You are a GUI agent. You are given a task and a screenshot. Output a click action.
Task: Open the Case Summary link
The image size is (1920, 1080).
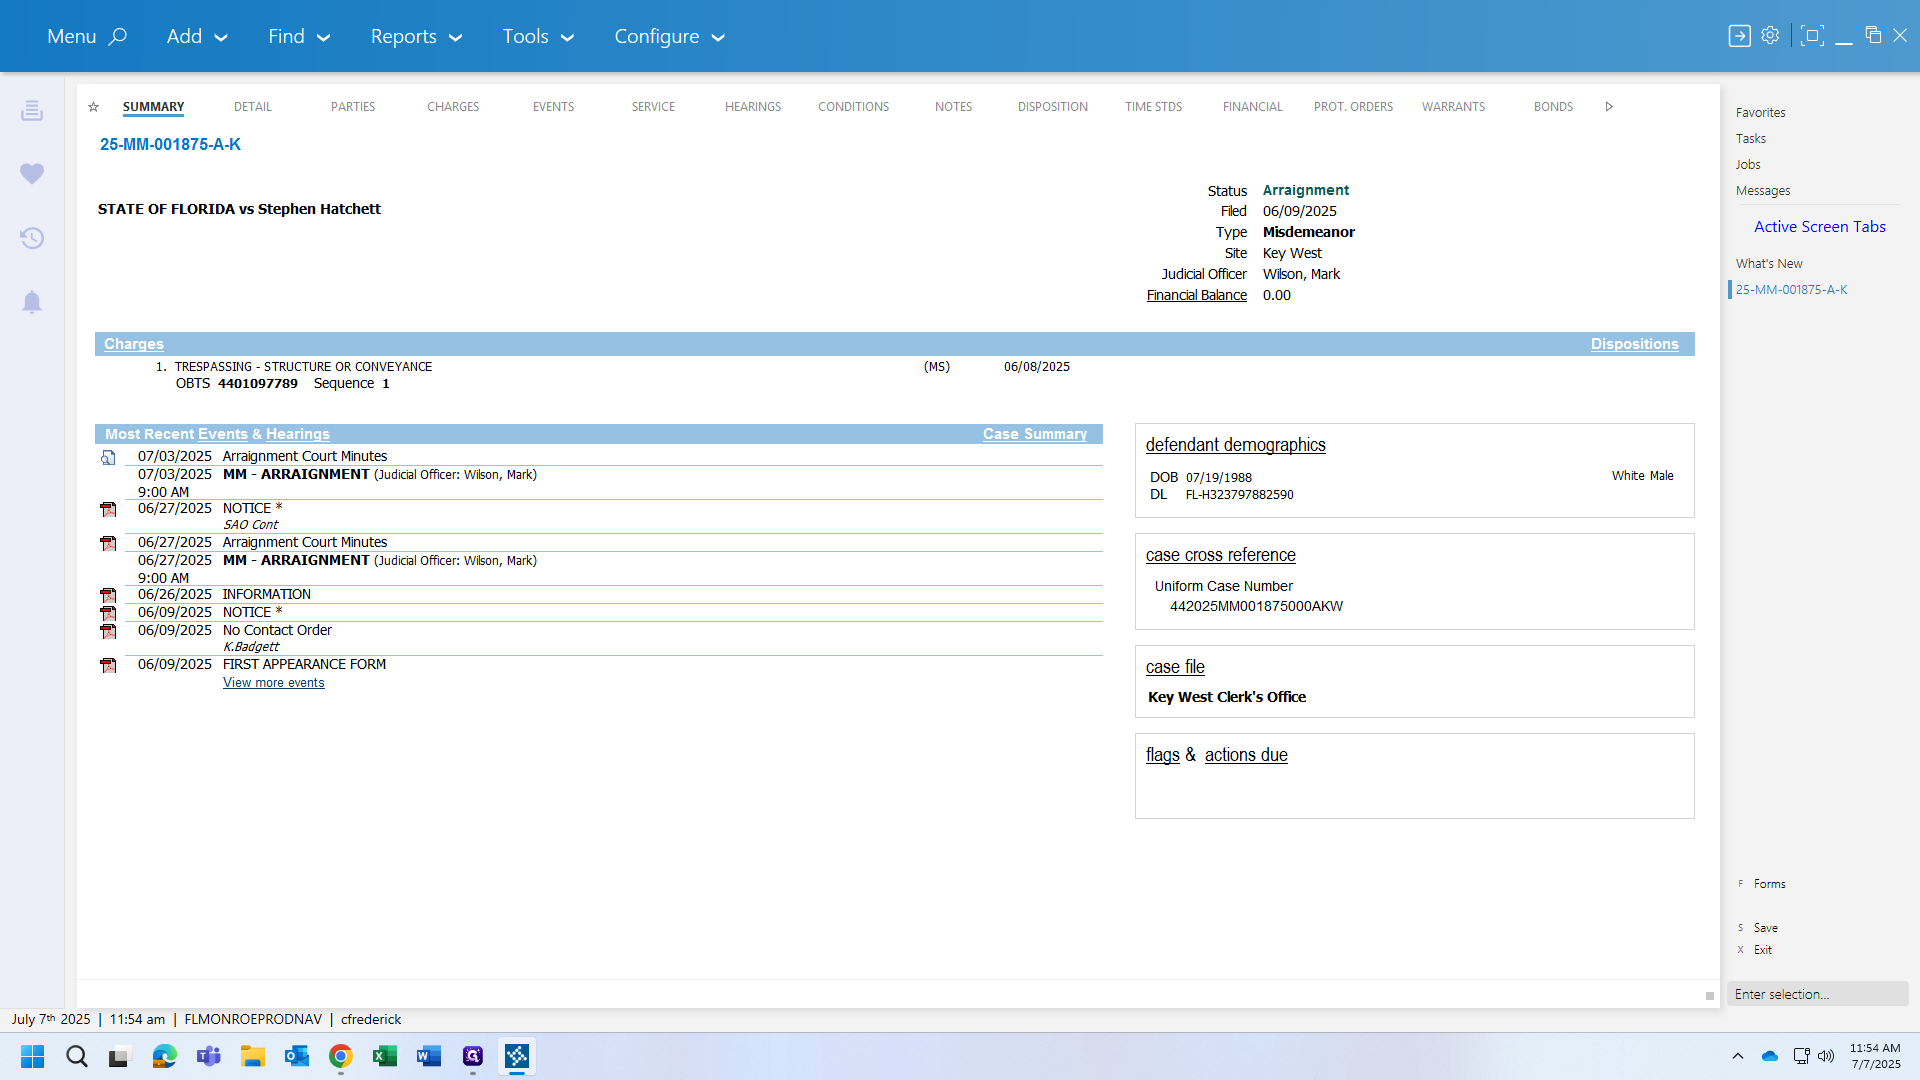click(x=1034, y=434)
